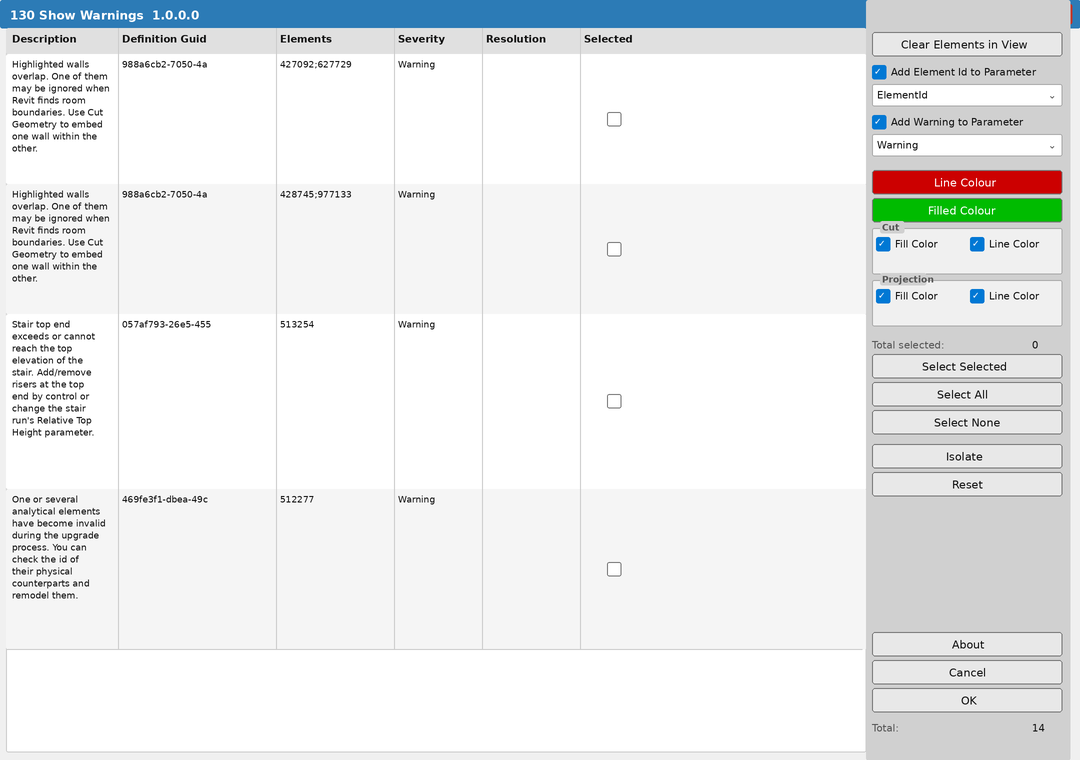1080x760 pixels.
Task: Click the Clear Elements in View button
Action: click(x=966, y=44)
